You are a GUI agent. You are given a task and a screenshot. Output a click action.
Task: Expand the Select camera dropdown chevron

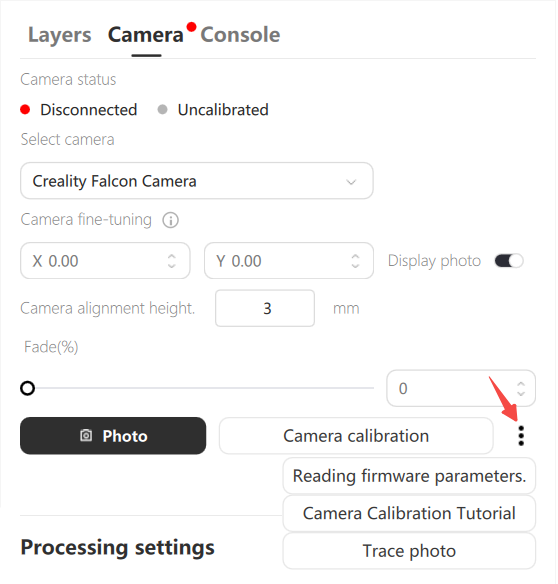coord(351,182)
